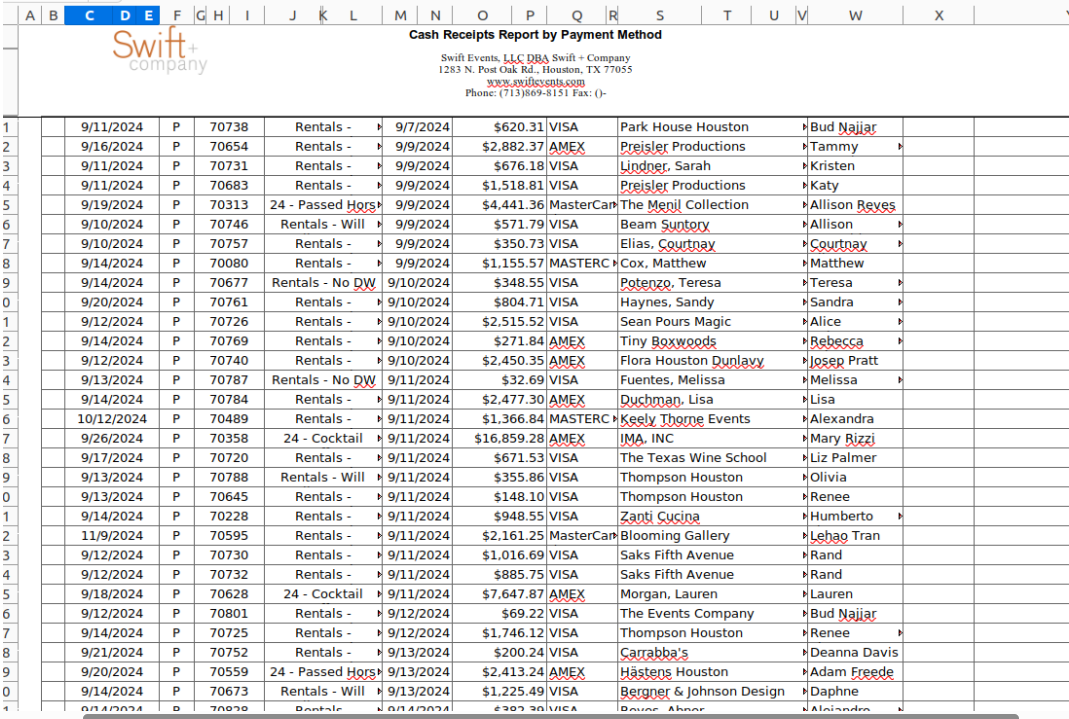Select invoice cell 70654
This screenshot has width=1069, height=719.
pyautogui.click(x=229, y=147)
